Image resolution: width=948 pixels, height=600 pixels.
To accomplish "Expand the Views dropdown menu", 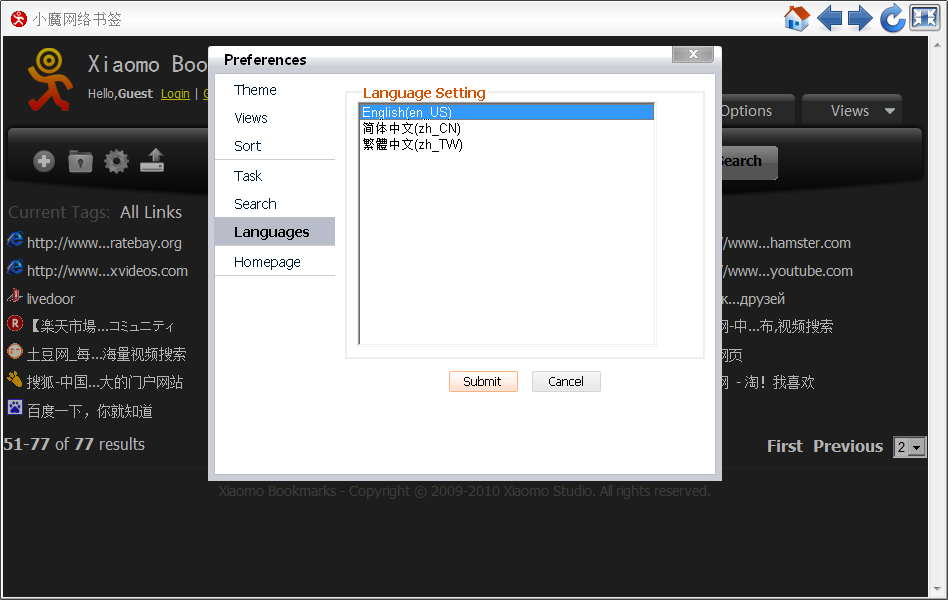I will point(852,111).
